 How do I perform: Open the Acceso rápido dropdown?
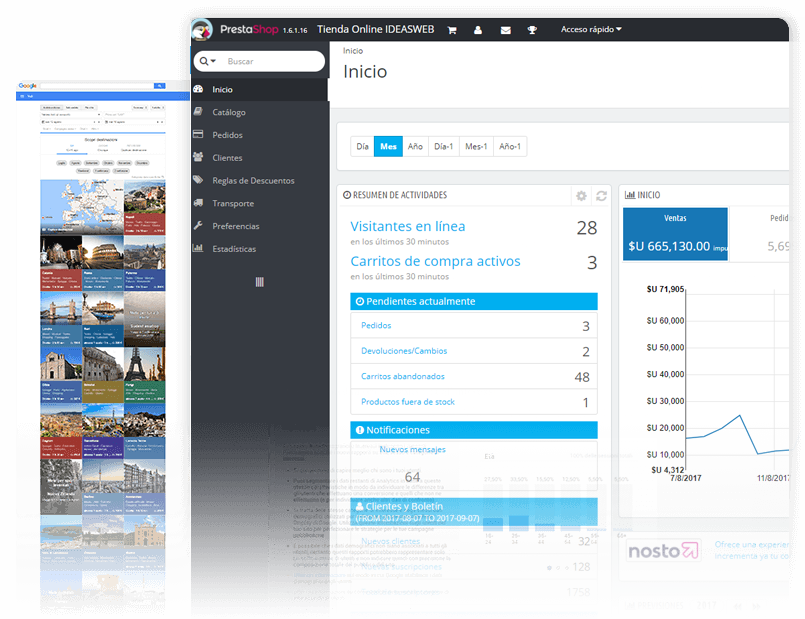pos(591,29)
